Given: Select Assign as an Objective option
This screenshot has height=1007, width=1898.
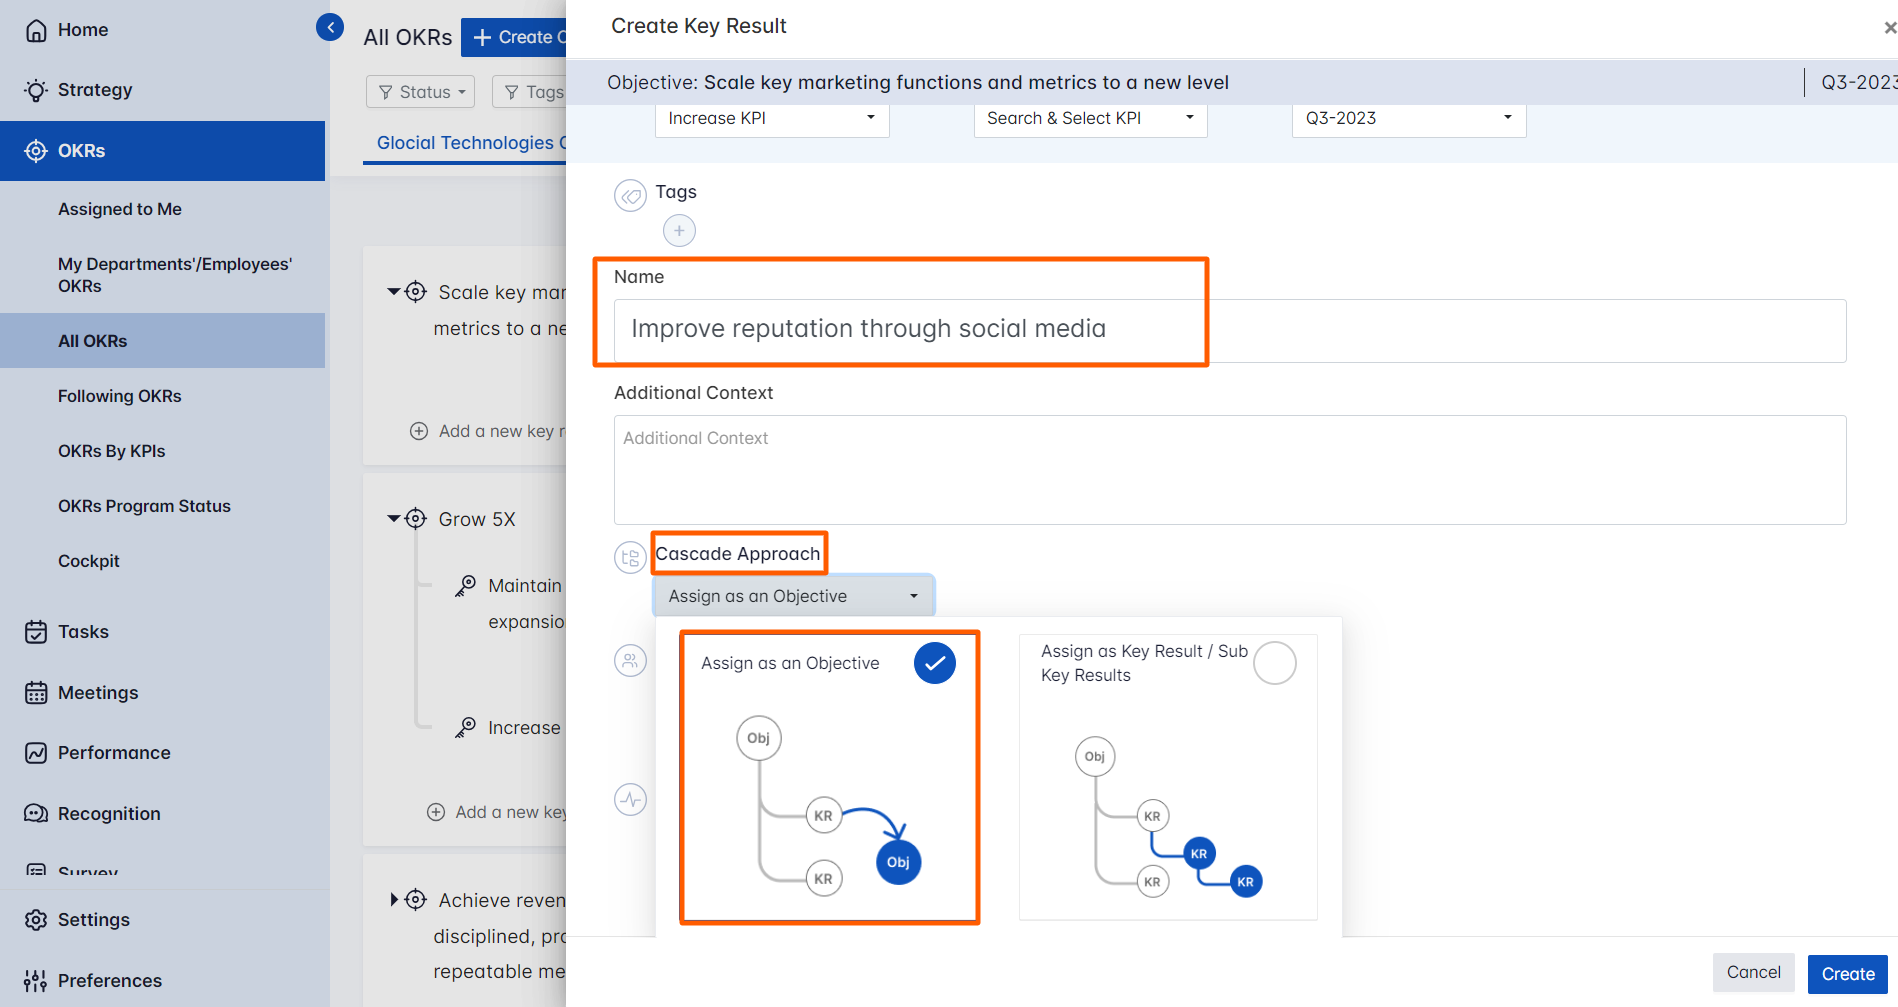Looking at the screenshot, I should coord(934,663).
